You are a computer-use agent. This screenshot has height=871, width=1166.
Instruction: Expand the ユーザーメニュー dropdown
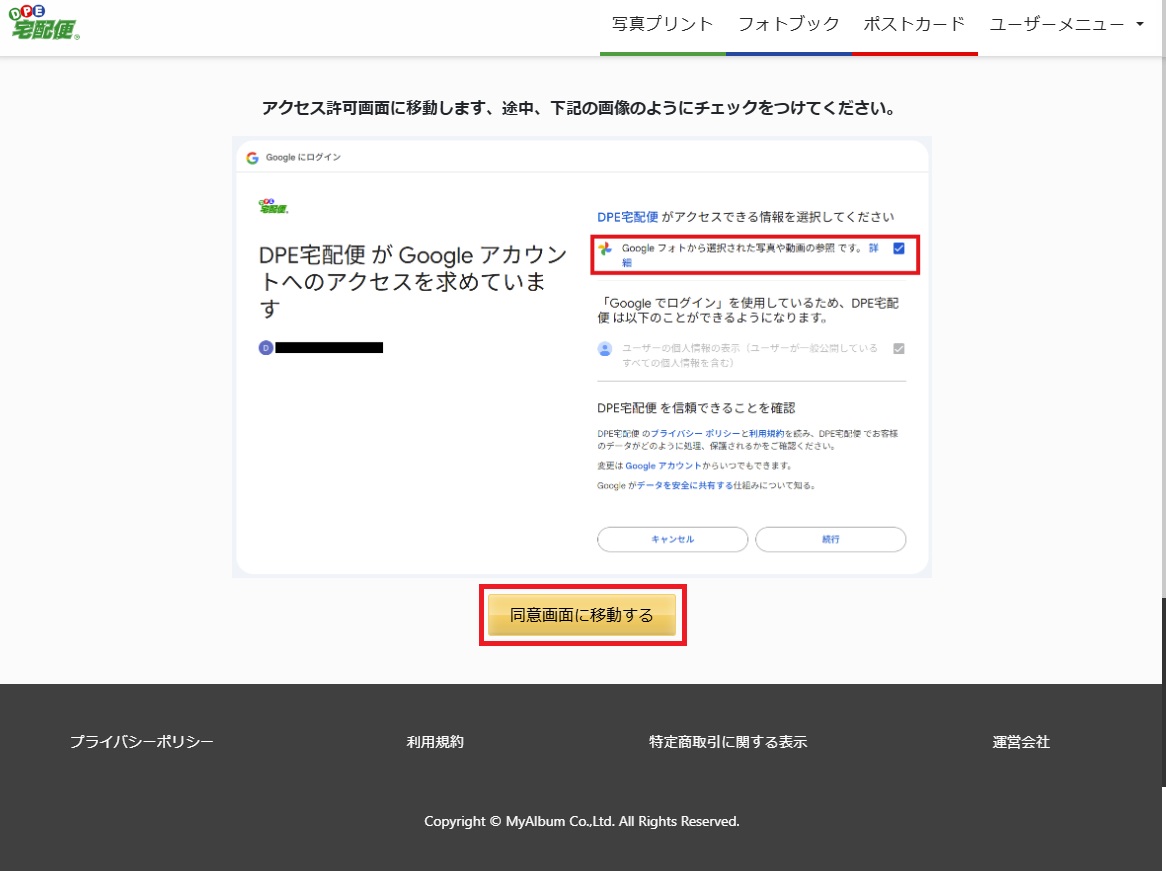1066,25
